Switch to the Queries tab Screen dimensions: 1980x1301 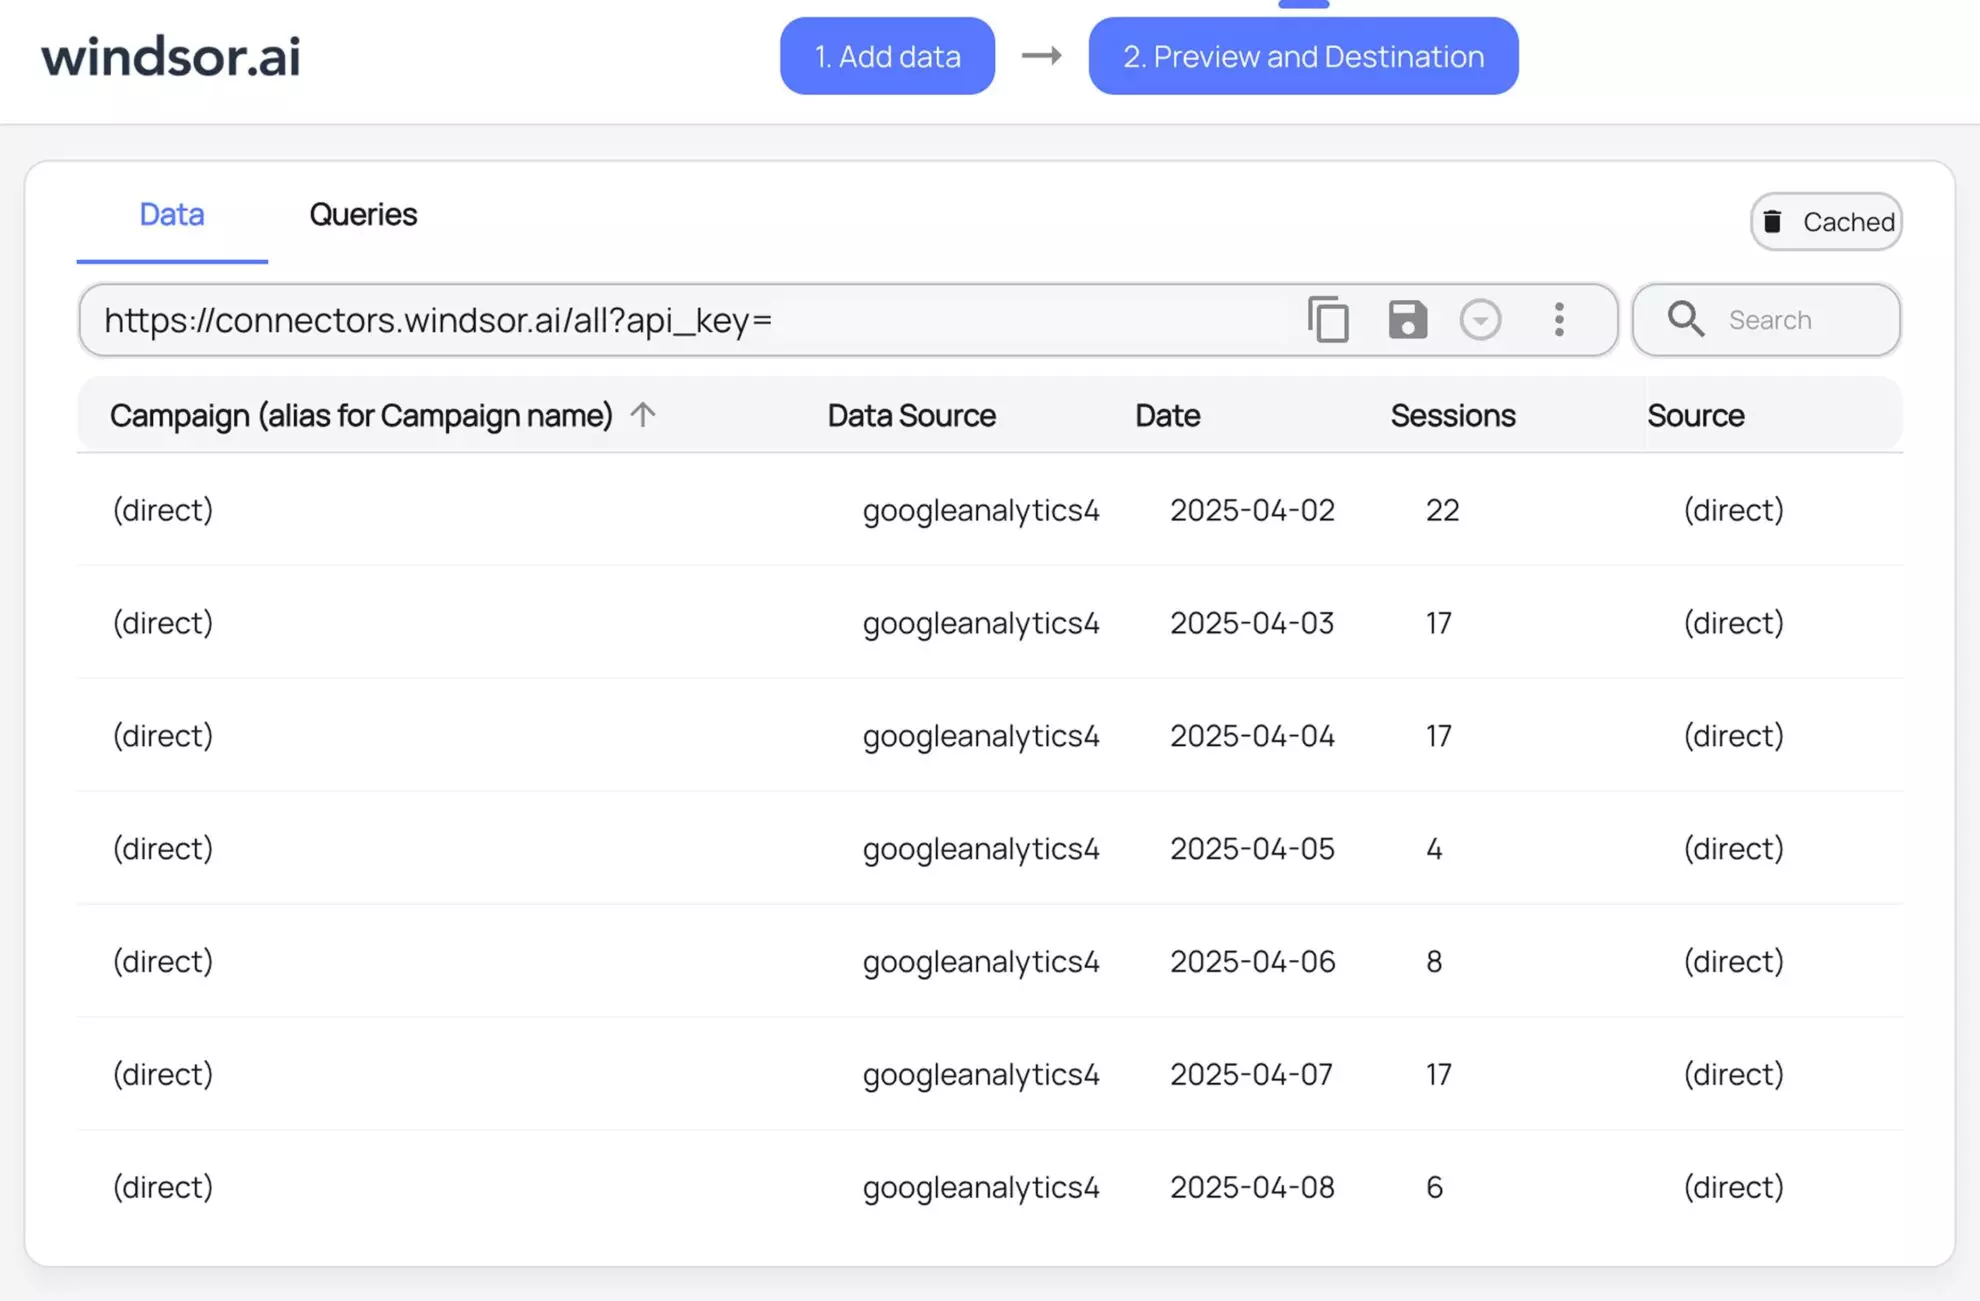[363, 214]
